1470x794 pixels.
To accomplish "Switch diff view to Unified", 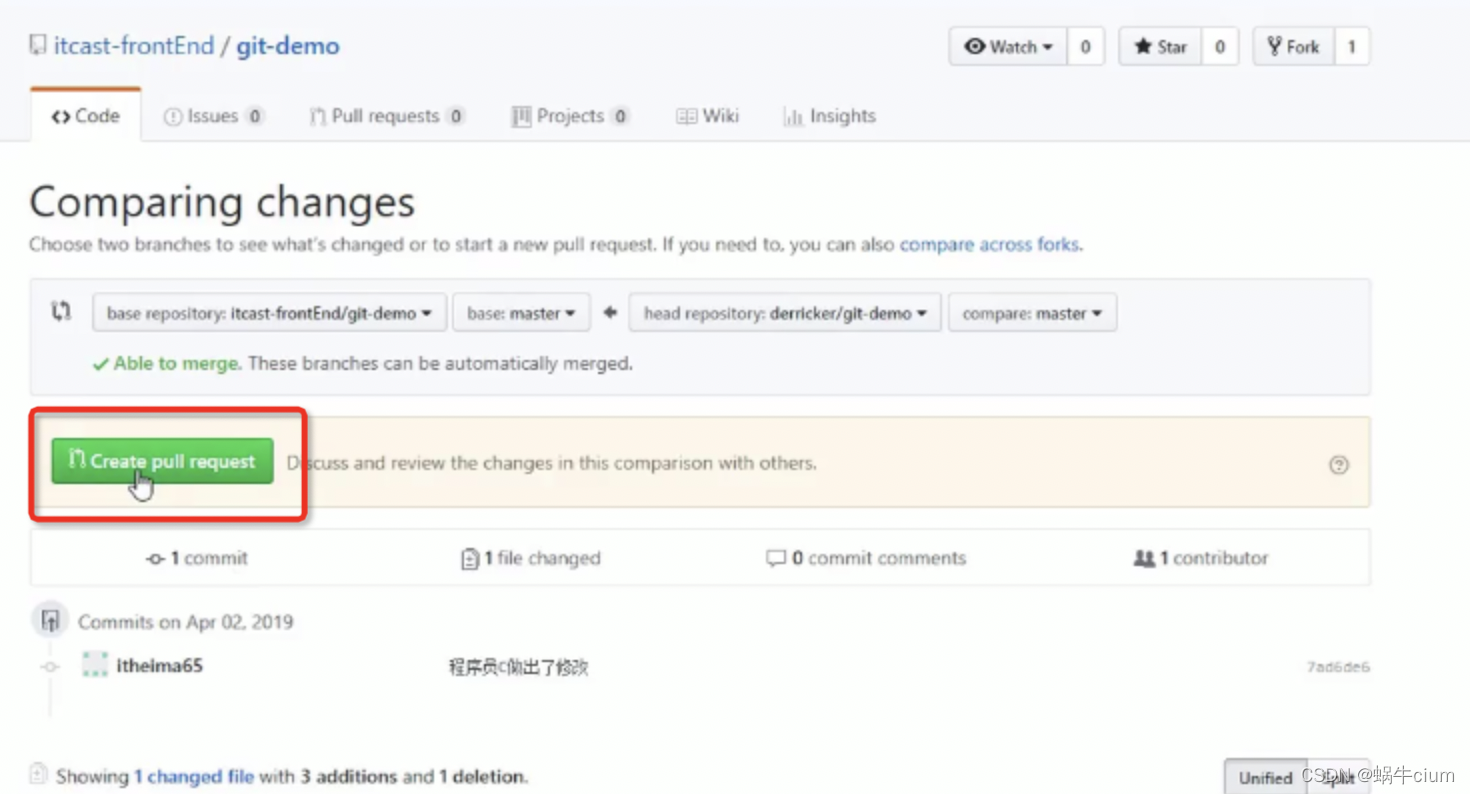I will [1266, 777].
